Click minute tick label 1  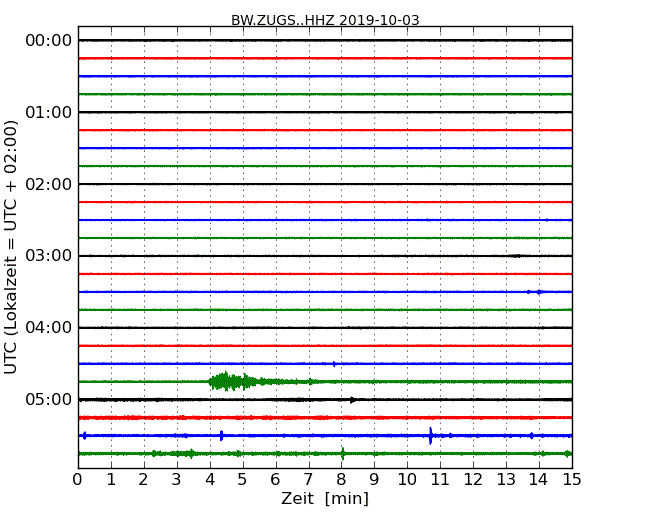pyautogui.click(x=111, y=480)
